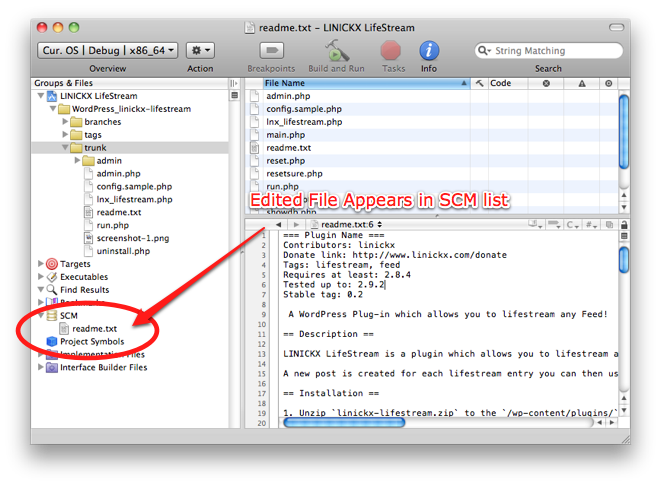
Task: Click the SCM database icon
Action: click(52, 316)
